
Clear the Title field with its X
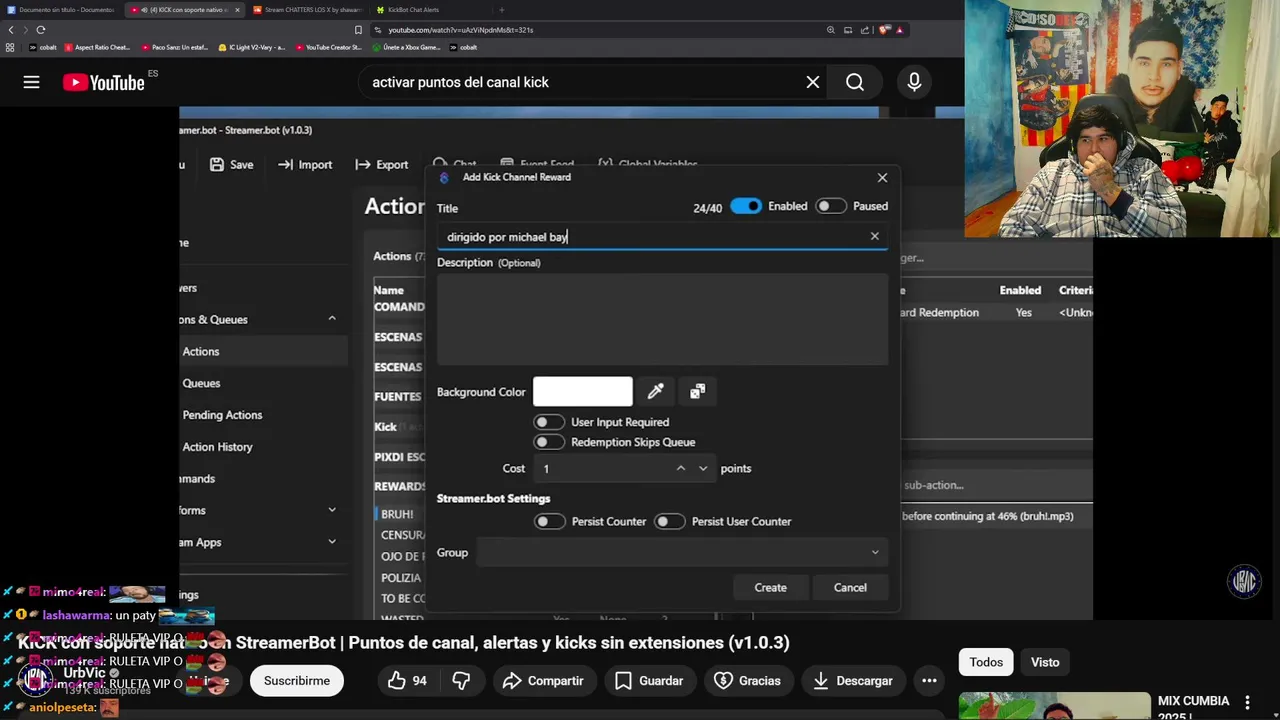coord(875,236)
